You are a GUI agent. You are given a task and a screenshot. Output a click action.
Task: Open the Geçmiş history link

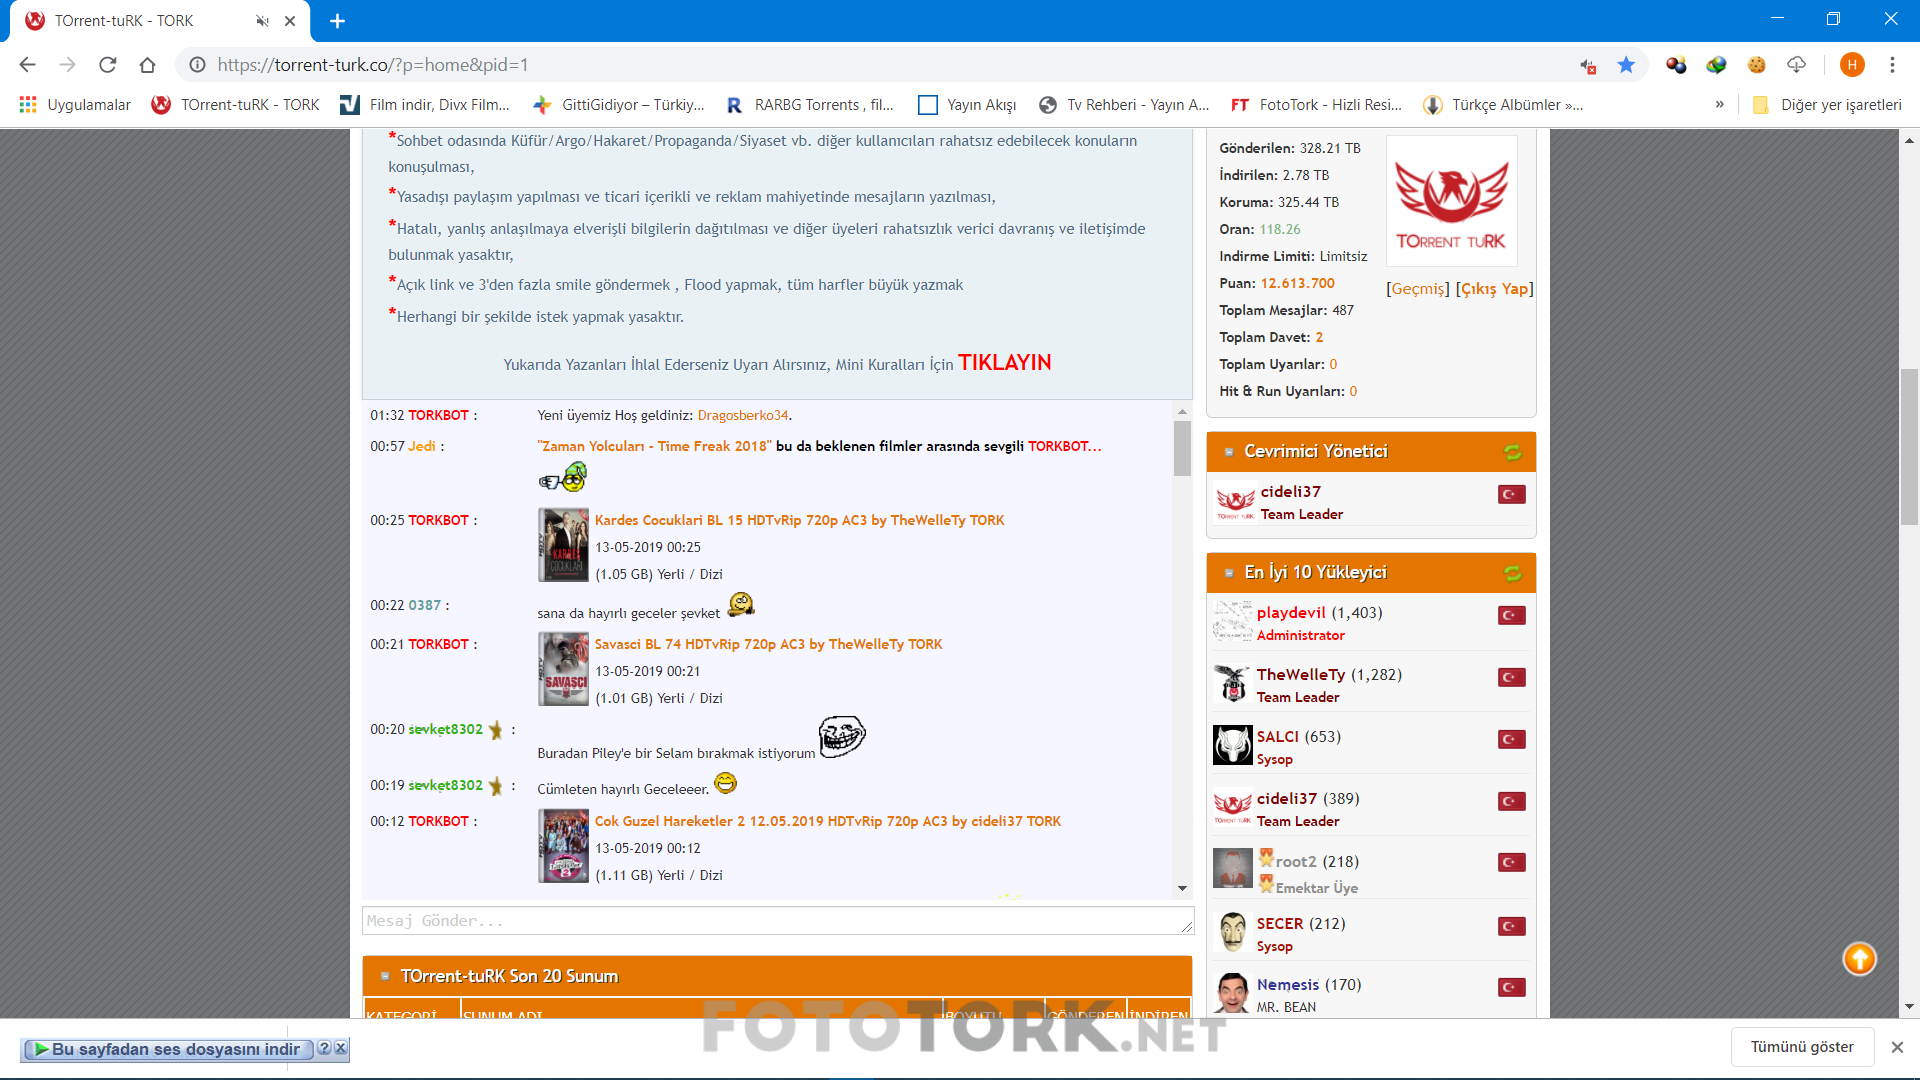pyautogui.click(x=1417, y=289)
